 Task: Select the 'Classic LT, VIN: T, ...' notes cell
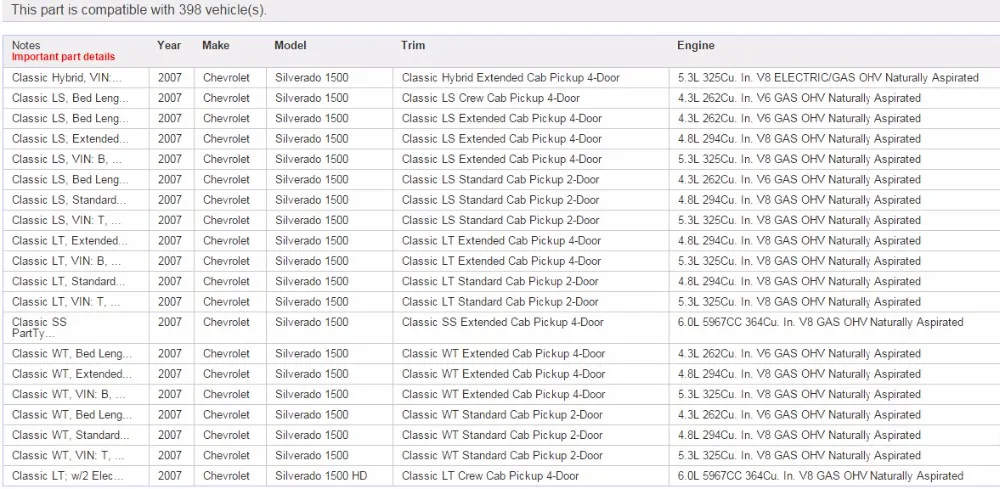pyautogui.click(x=76, y=302)
